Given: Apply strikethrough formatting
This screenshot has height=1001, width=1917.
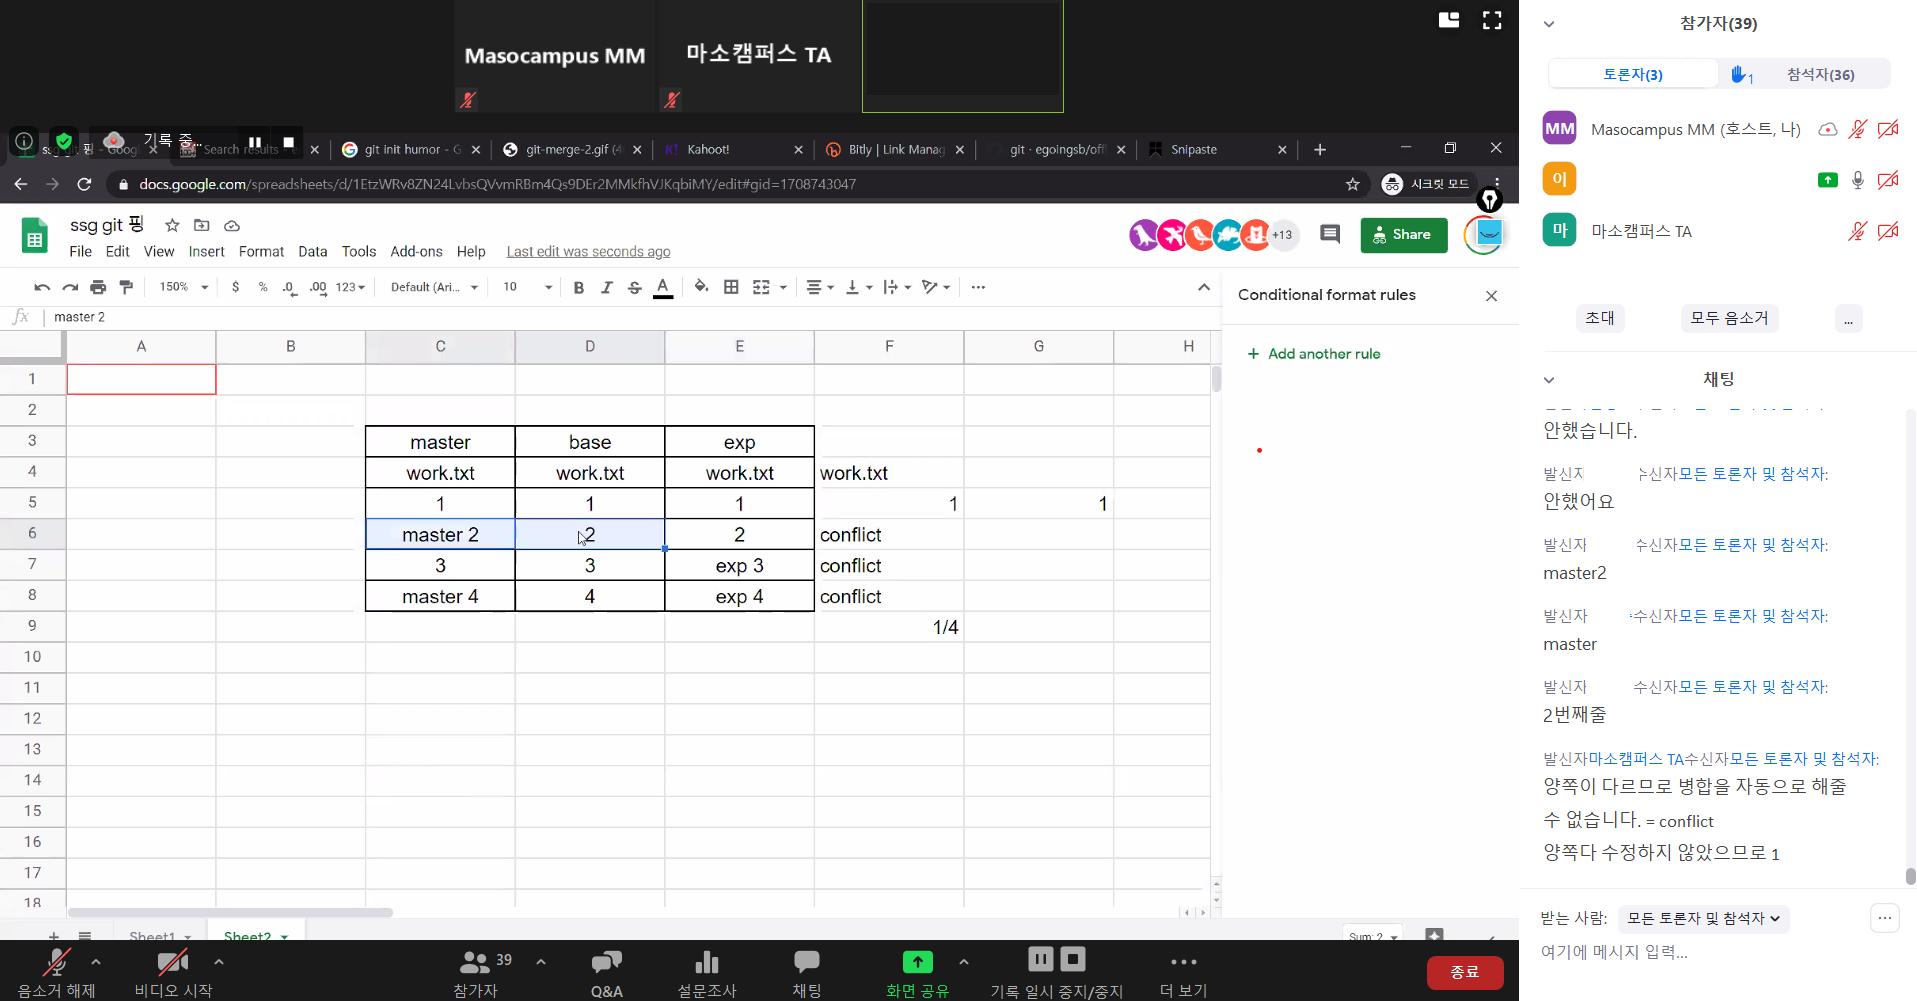Looking at the screenshot, I should click(634, 287).
